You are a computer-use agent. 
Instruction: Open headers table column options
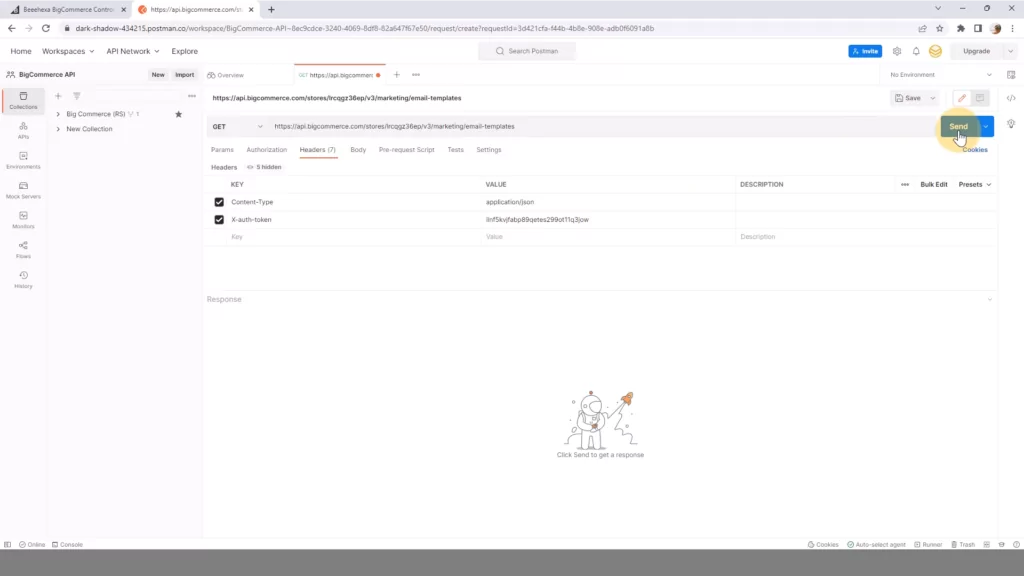click(904, 185)
